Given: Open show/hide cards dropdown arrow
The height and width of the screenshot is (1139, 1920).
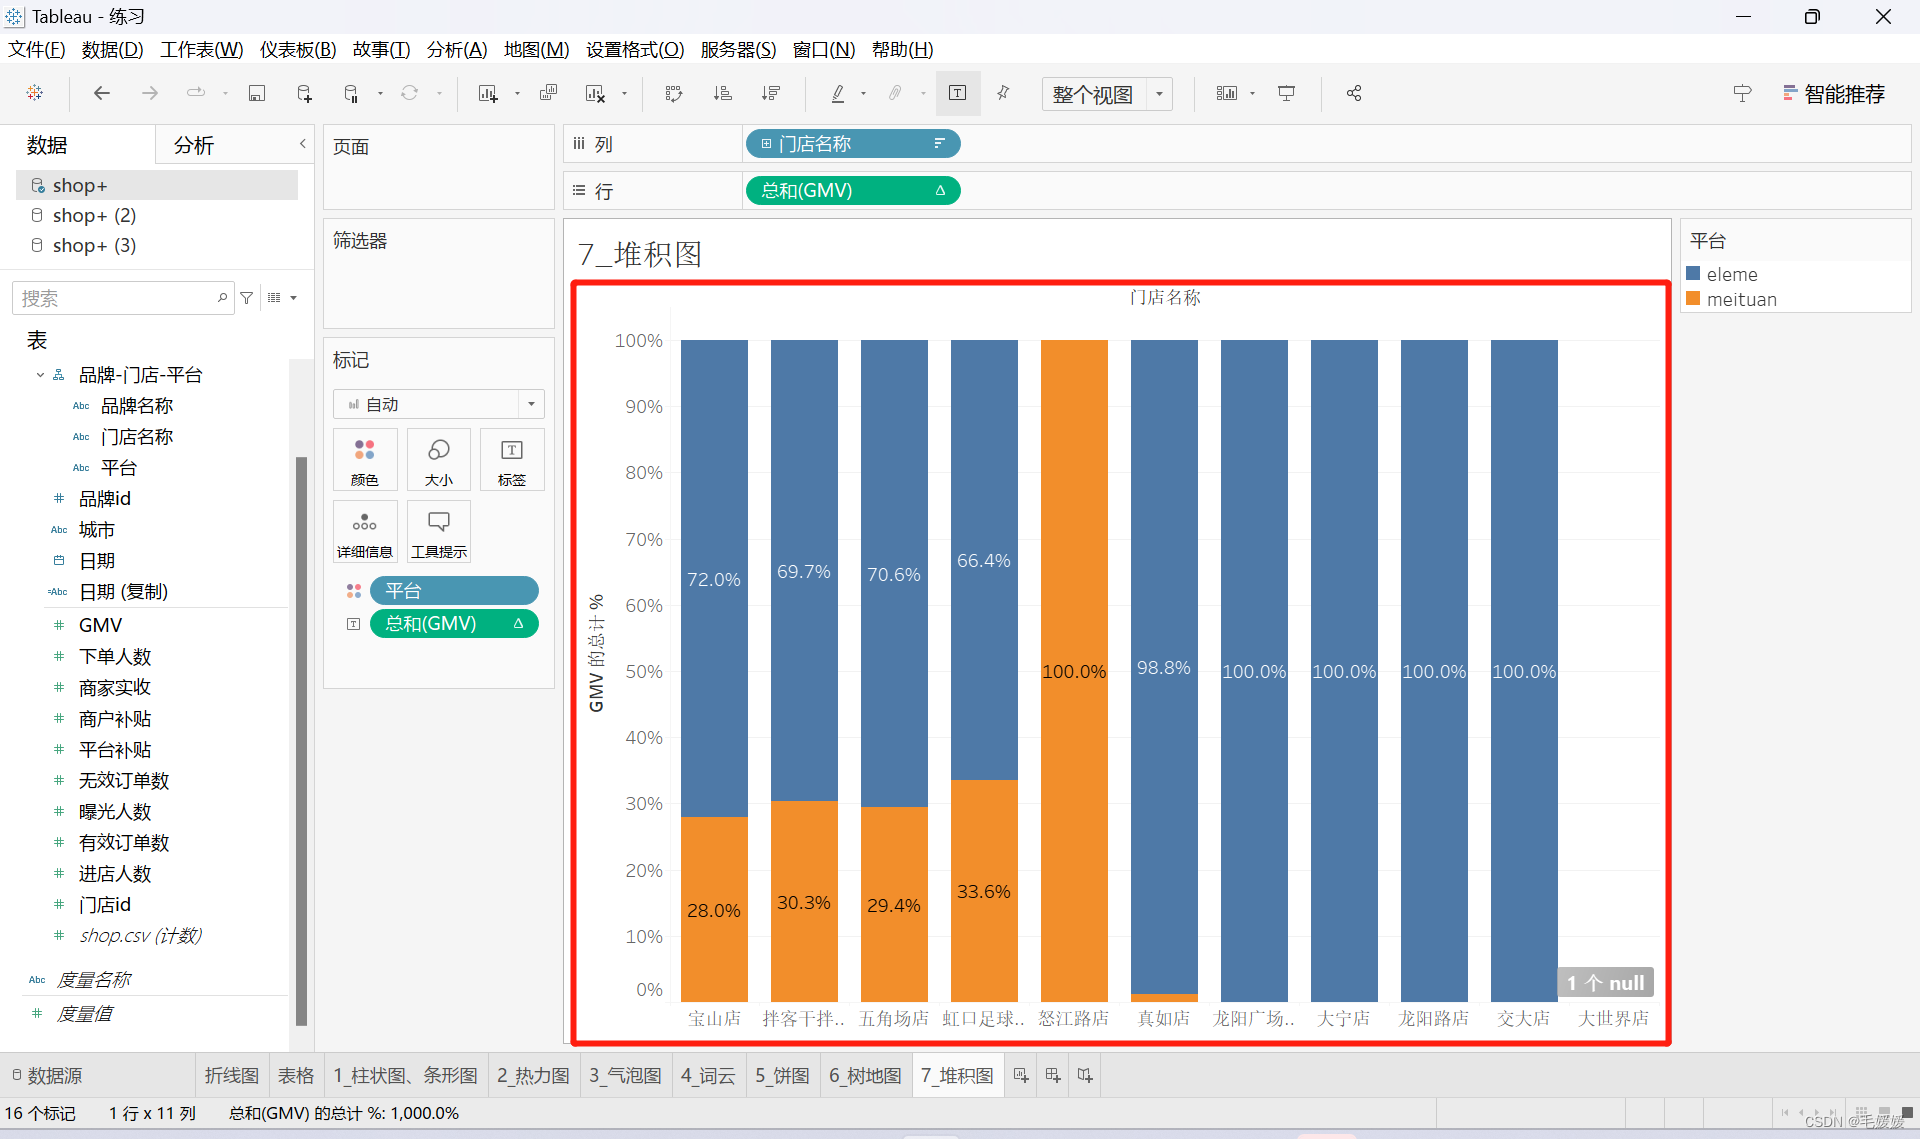Looking at the screenshot, I should [1252, 94].
